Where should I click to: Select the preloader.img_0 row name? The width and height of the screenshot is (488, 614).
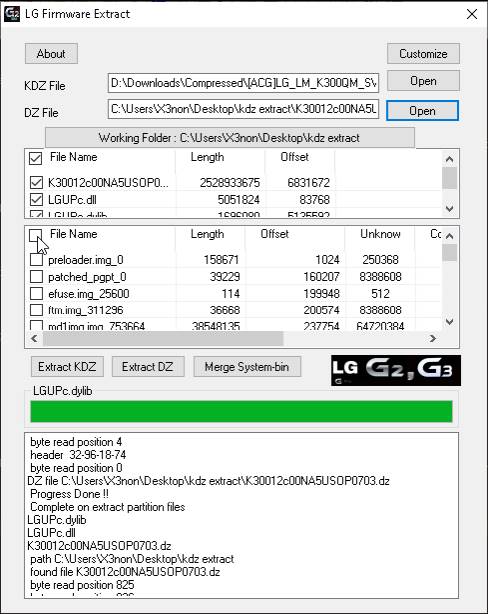[86, 260]
